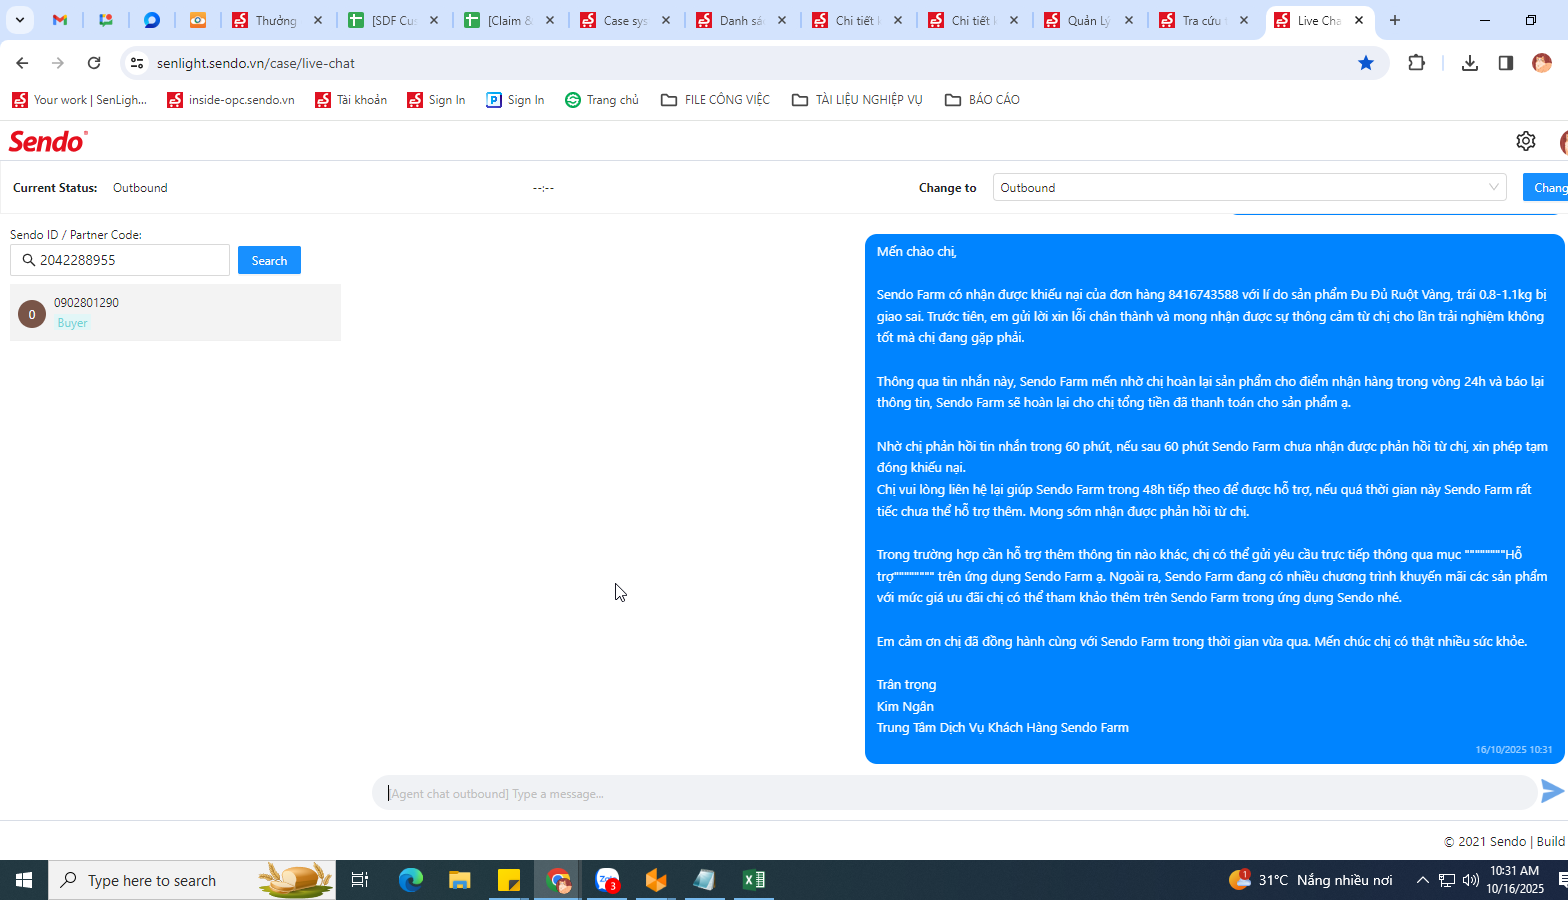Open new browser tab with plus
Image resolution: width=1568 pixels, height=900 pixels.
(1395, 20)
